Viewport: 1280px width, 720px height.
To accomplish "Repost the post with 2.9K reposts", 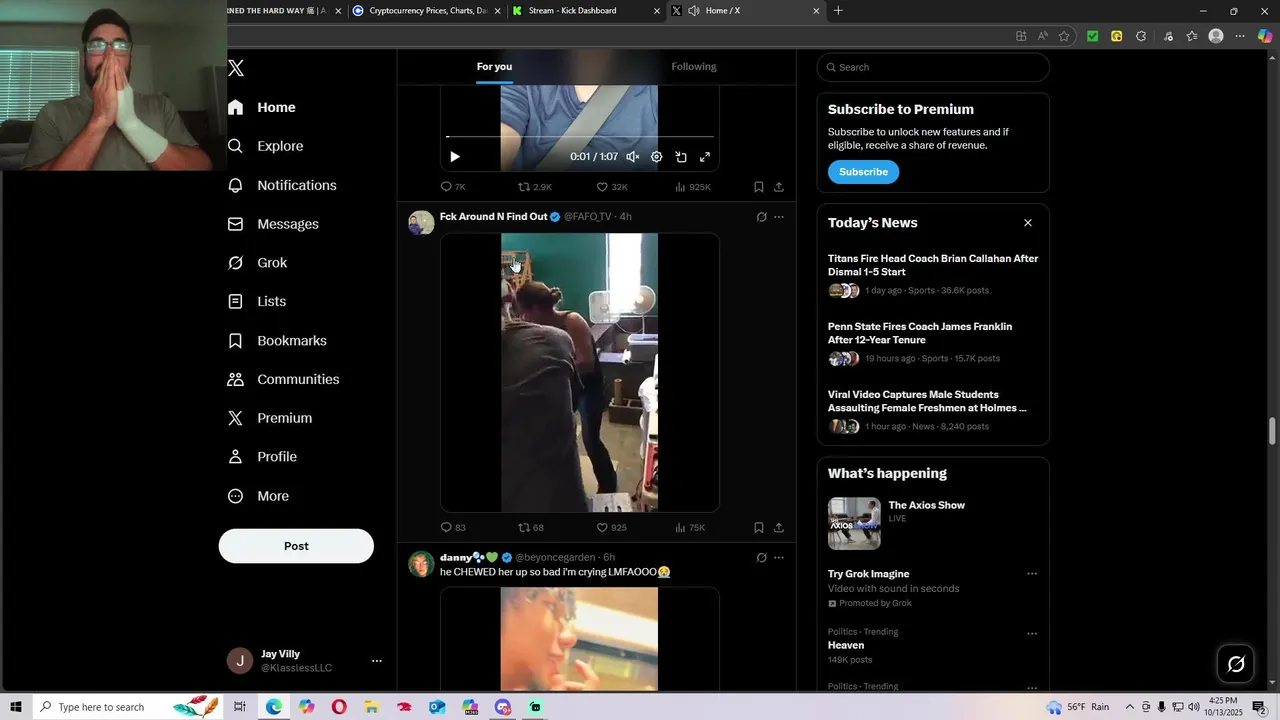I will click(534, 187).
